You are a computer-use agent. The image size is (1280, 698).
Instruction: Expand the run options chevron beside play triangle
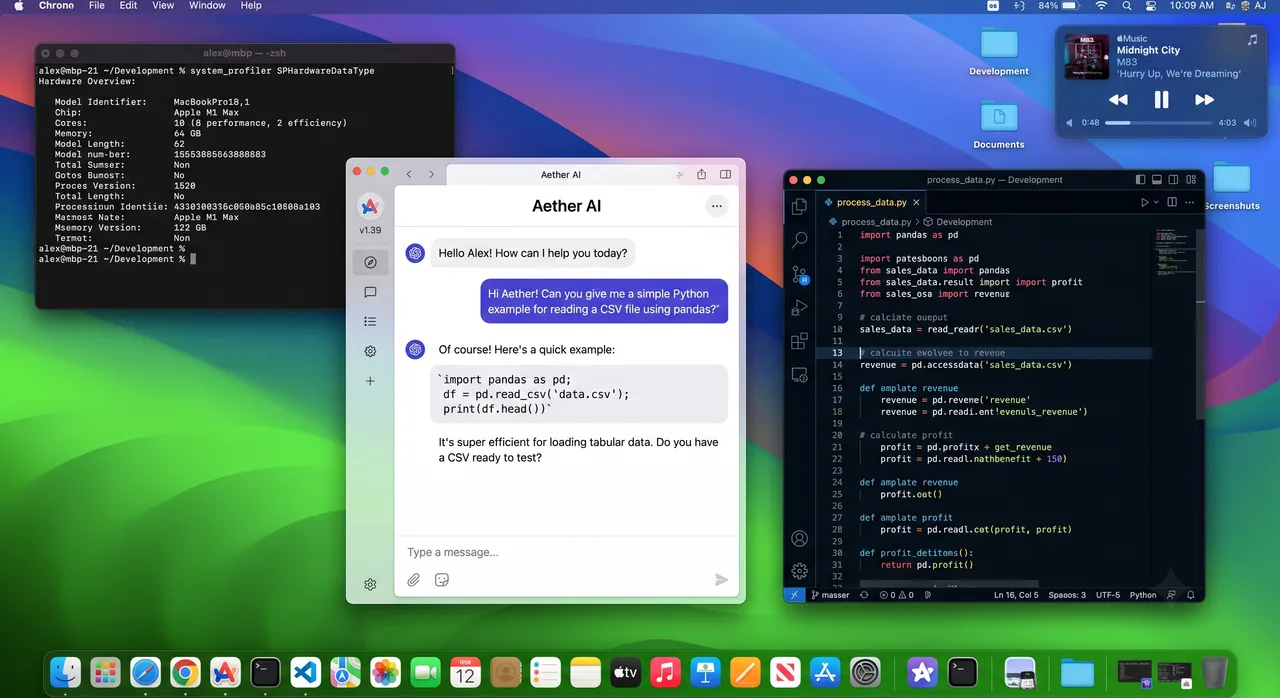pyautogui.click(x=1157, y=202)
